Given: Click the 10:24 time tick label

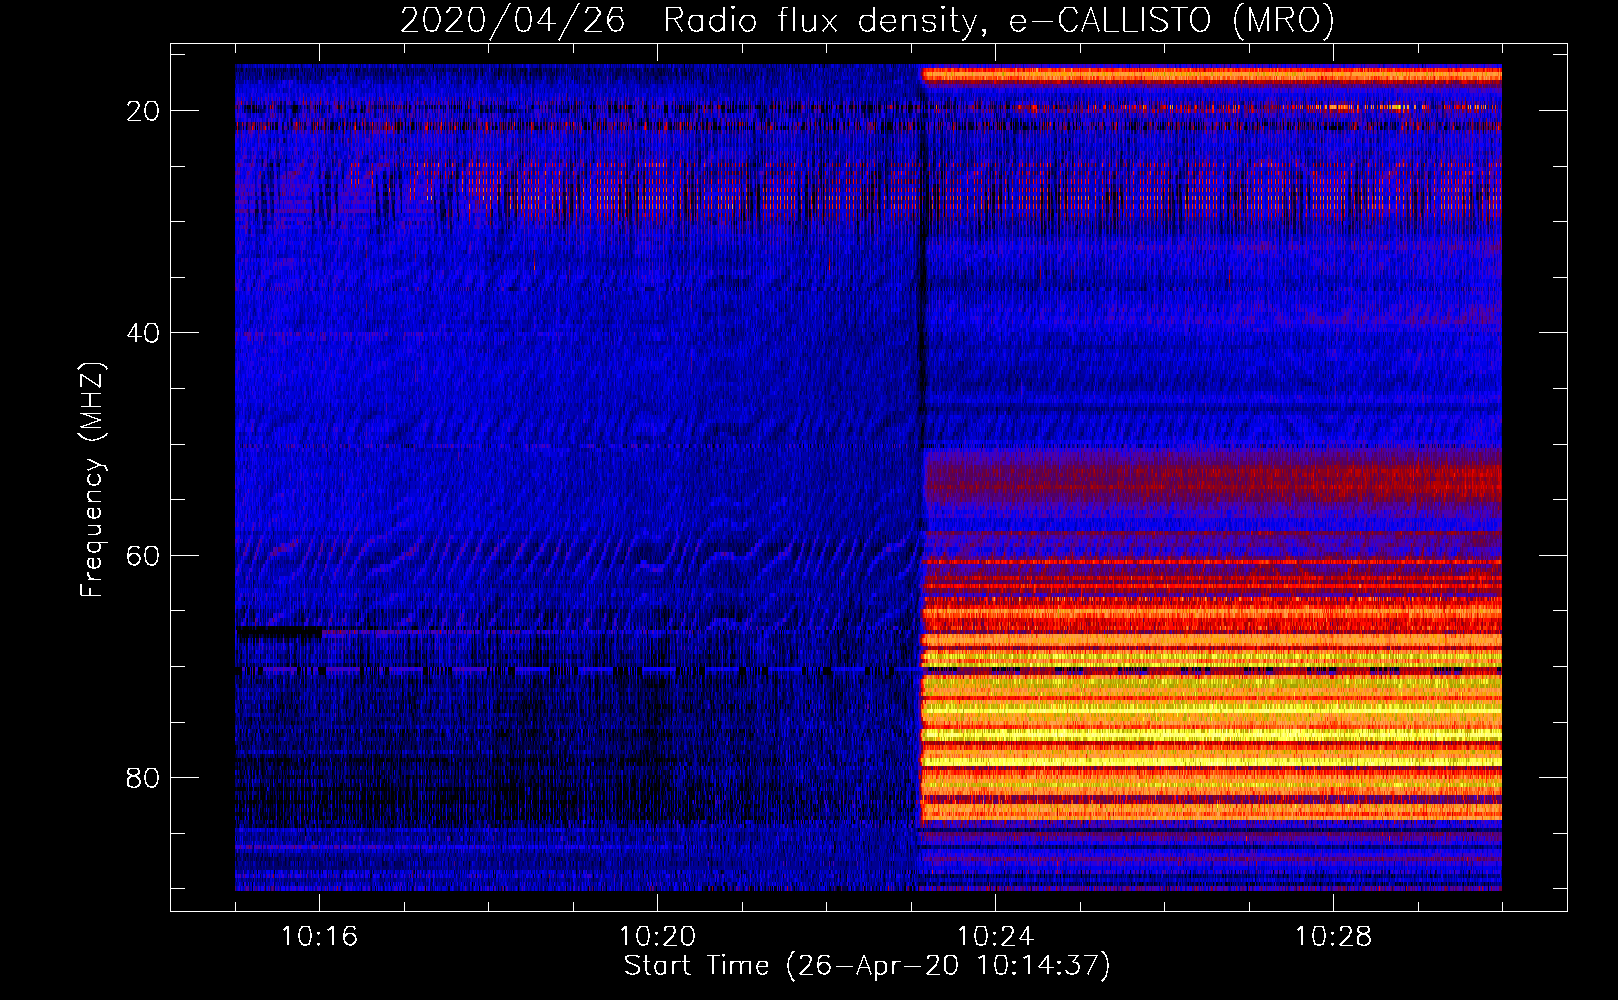Looking at the screenshot, I should (x=995, y=936).
